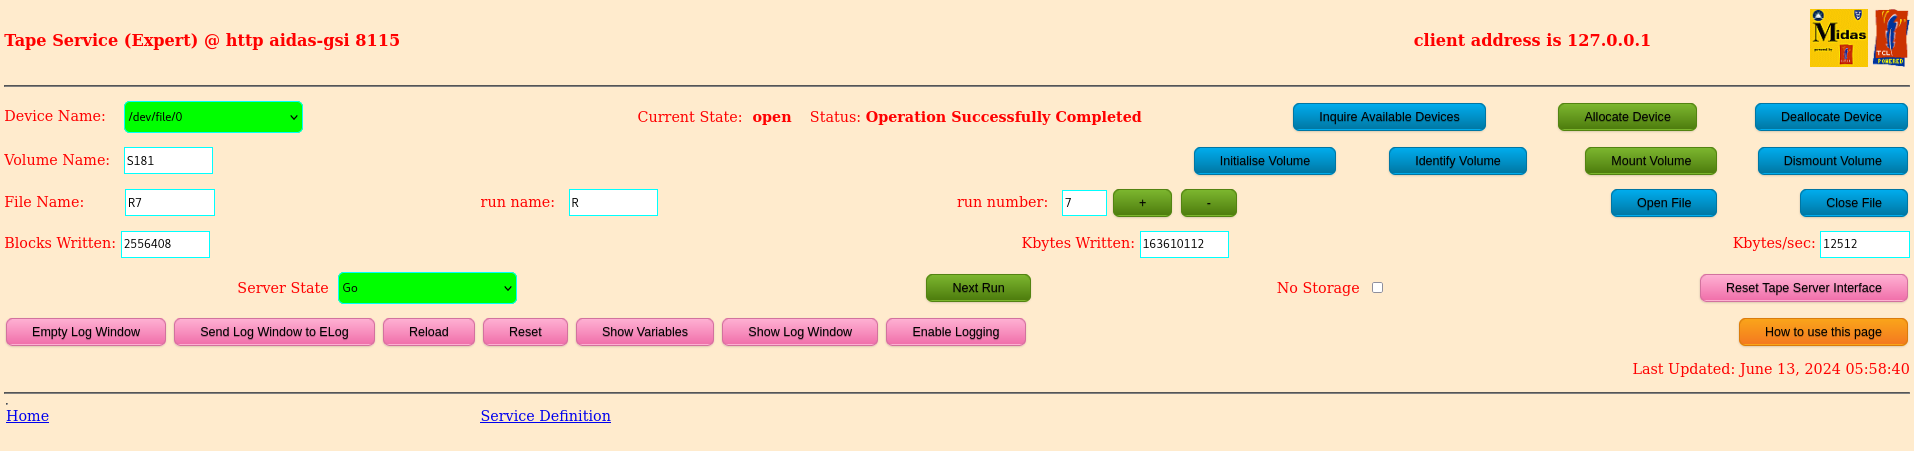Focus the Kbytes Written field 163610112
1914x451 pixels.
tap(1184, 244)
